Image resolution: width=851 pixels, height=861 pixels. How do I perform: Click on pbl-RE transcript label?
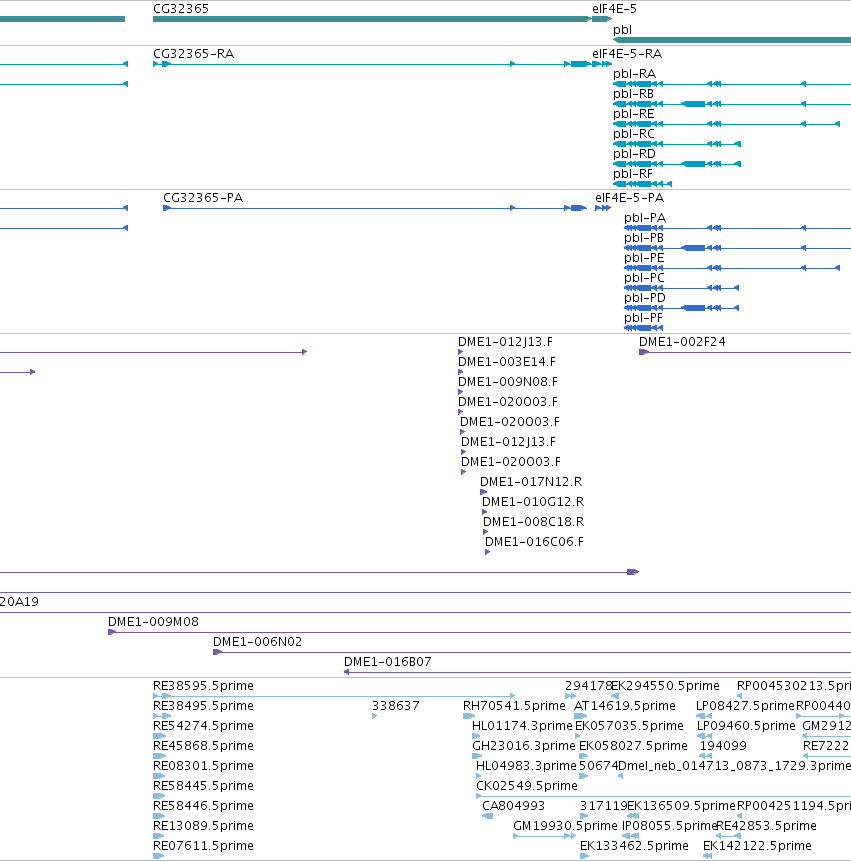point(634,114)
